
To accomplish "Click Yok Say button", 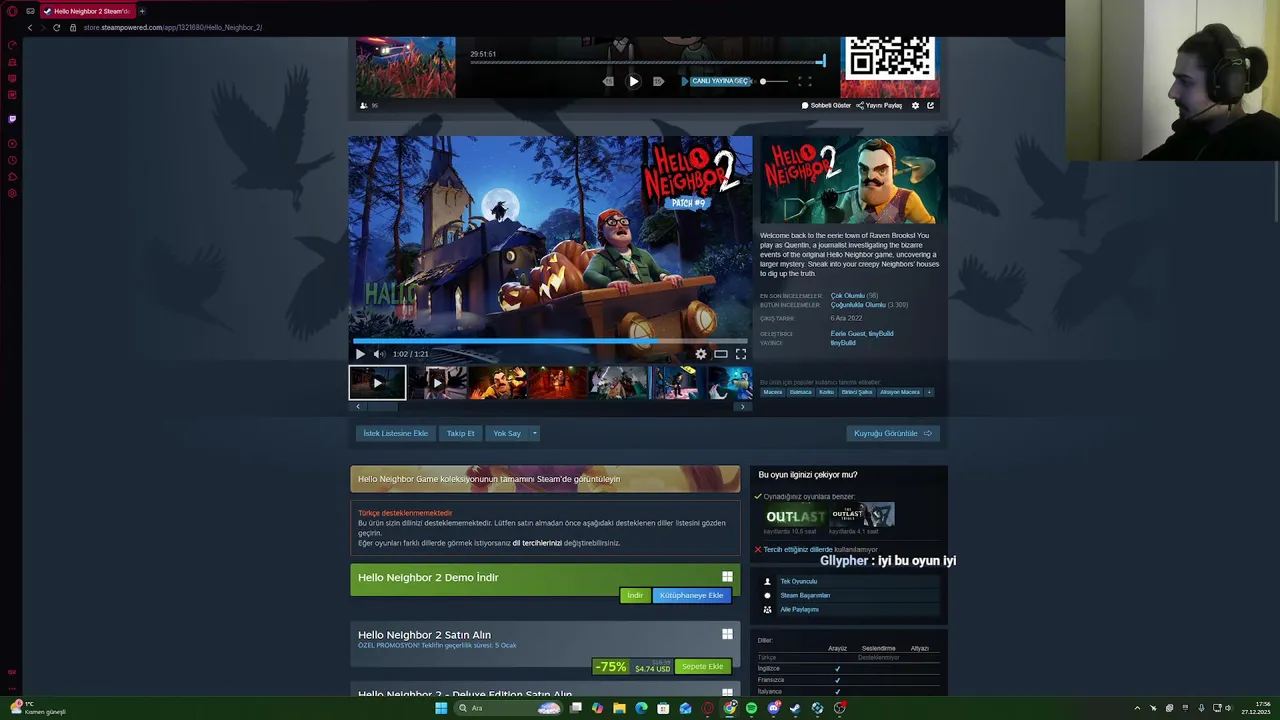I will point(507,433).
